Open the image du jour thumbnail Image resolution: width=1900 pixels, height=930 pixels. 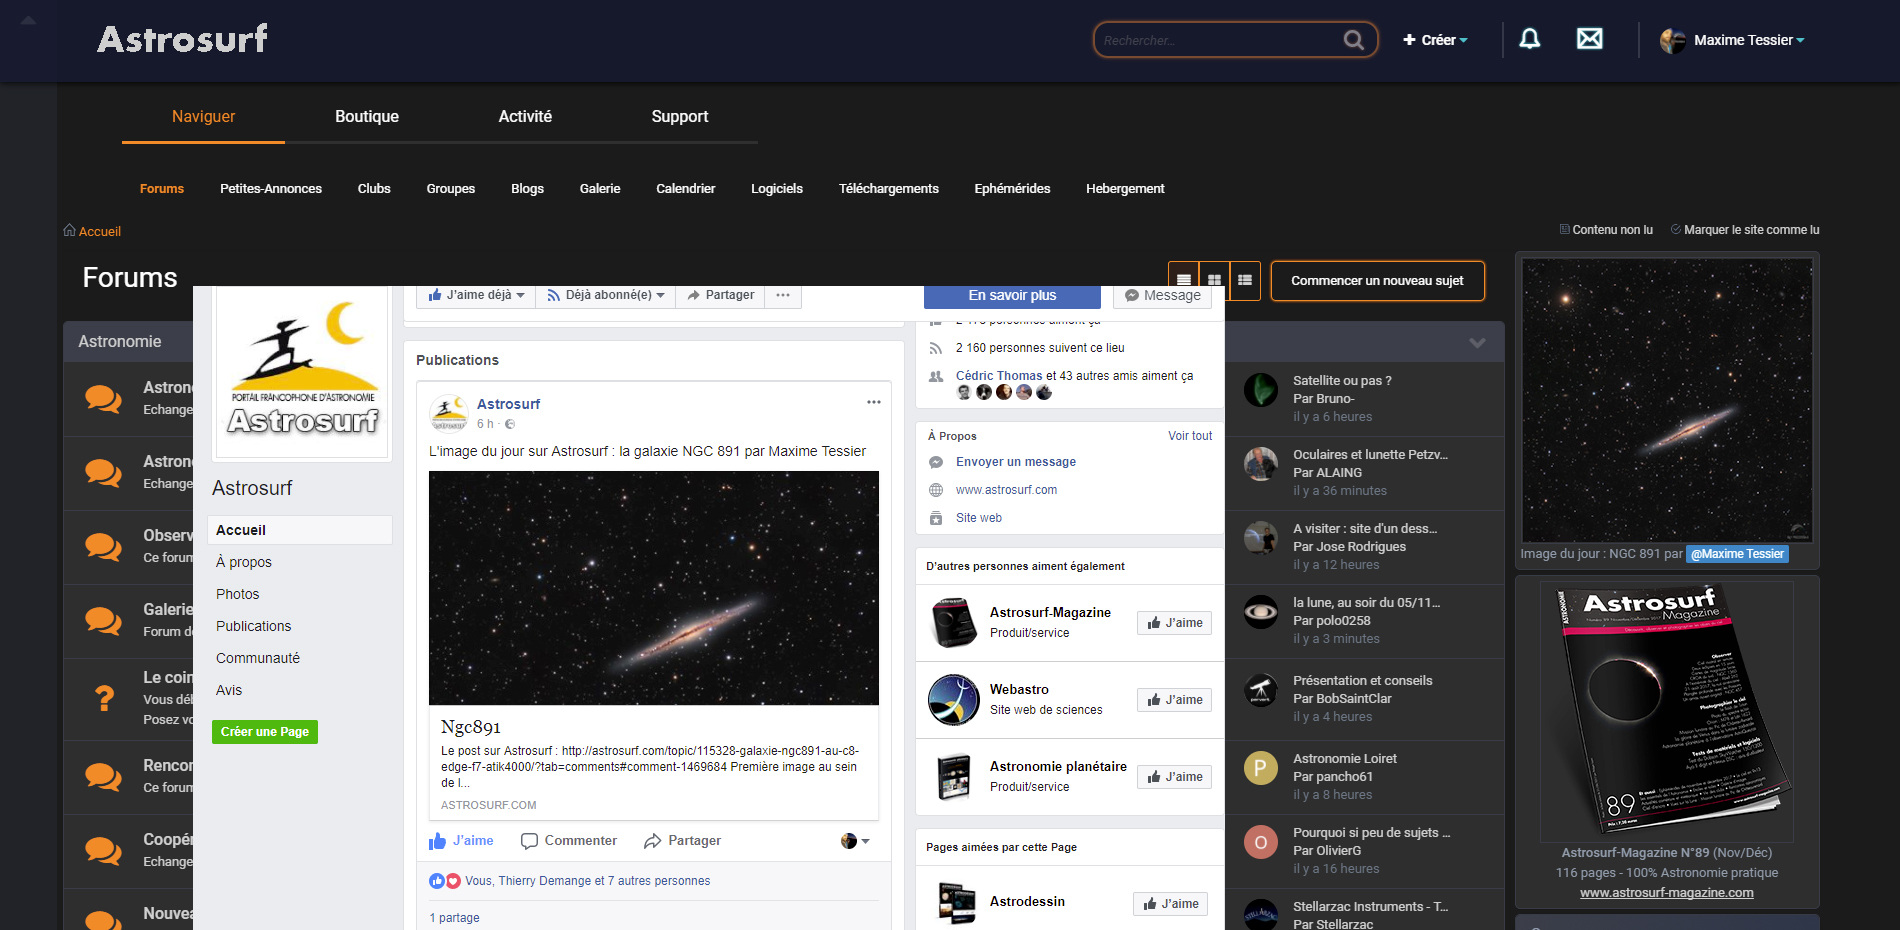coord(1667,400)
